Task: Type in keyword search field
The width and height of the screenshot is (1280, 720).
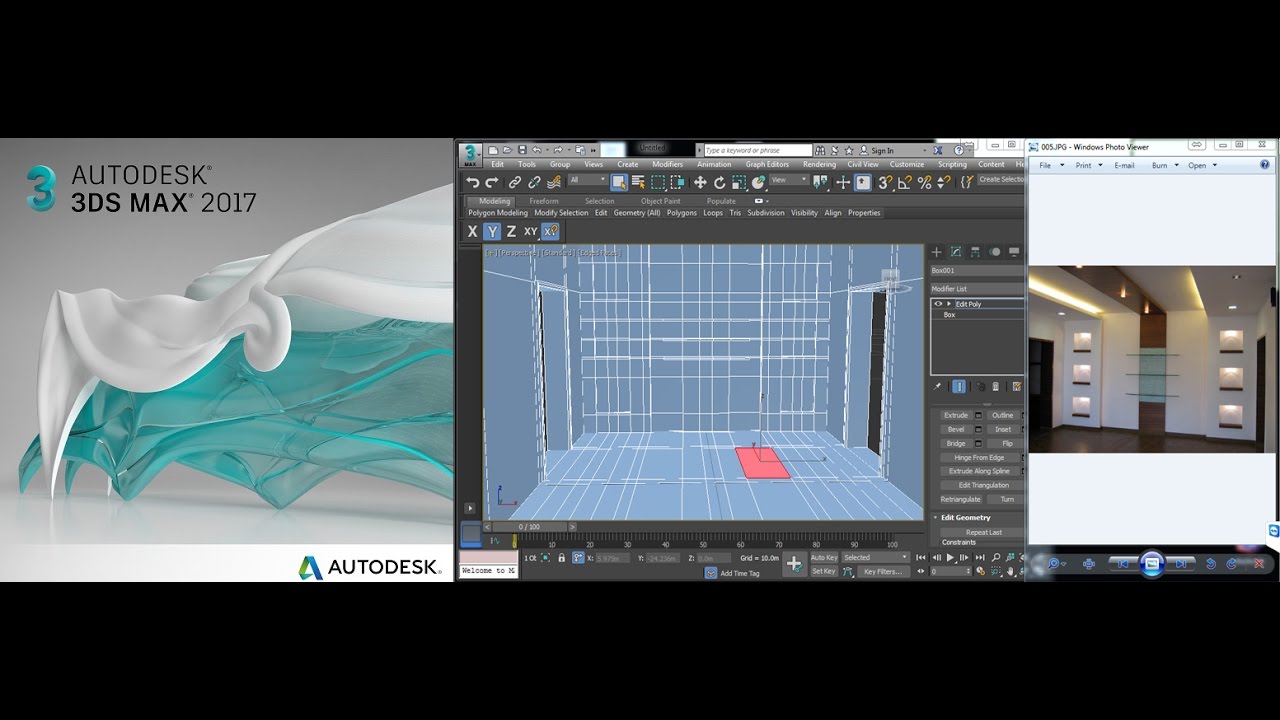Action: (x=758, y=150)
